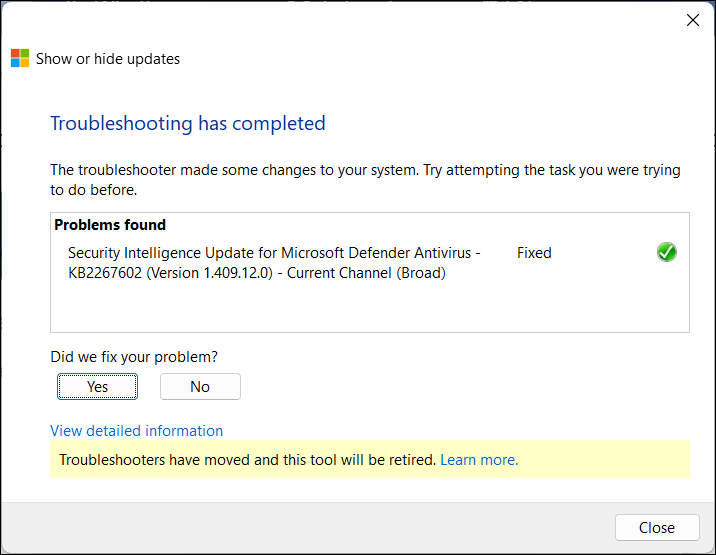This screenshot has height=555, width=716.
Task: Click the Microsoft logo icon
Action: [x=20, y=58]
